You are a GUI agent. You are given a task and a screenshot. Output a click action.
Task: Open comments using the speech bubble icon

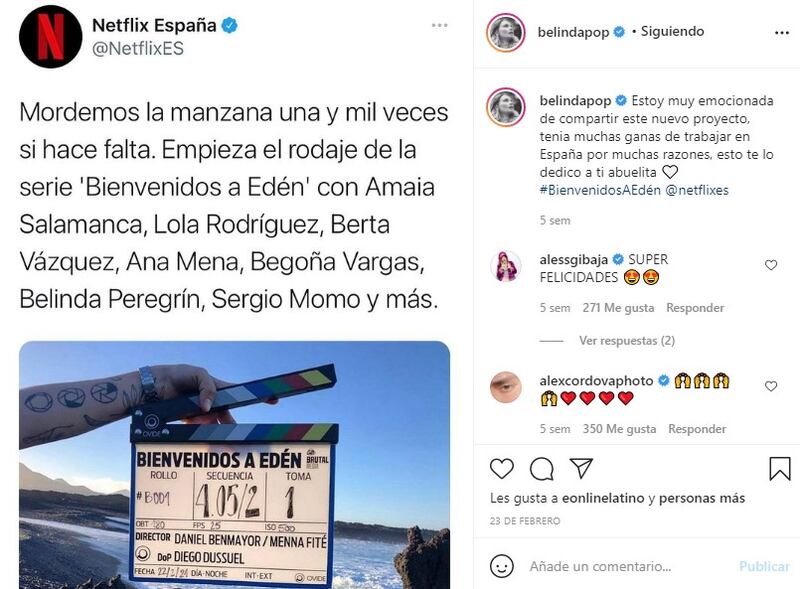pyautogui.click(x=541, y=469)
